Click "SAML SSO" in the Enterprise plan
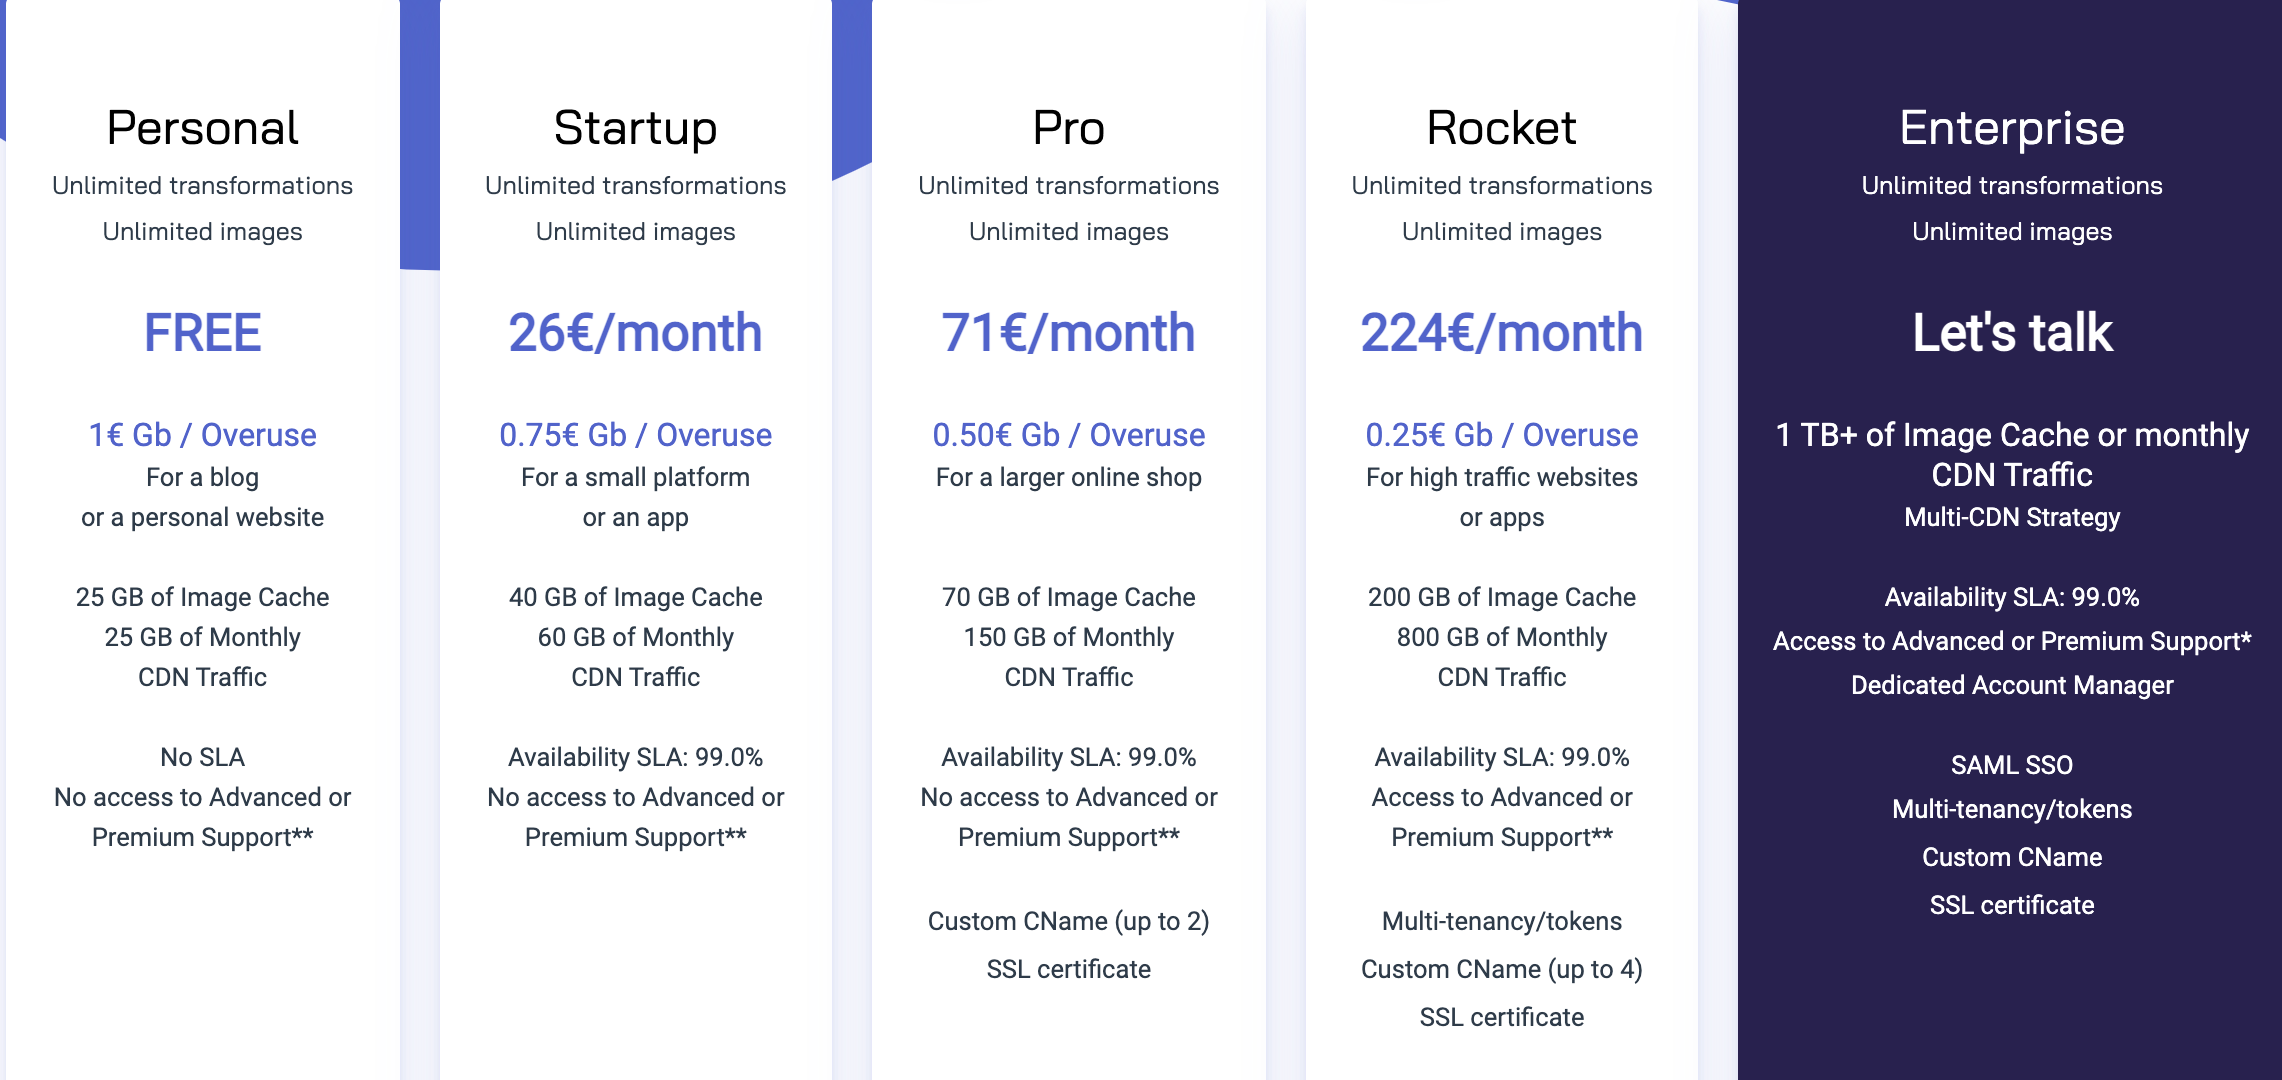 (2011, 765)
